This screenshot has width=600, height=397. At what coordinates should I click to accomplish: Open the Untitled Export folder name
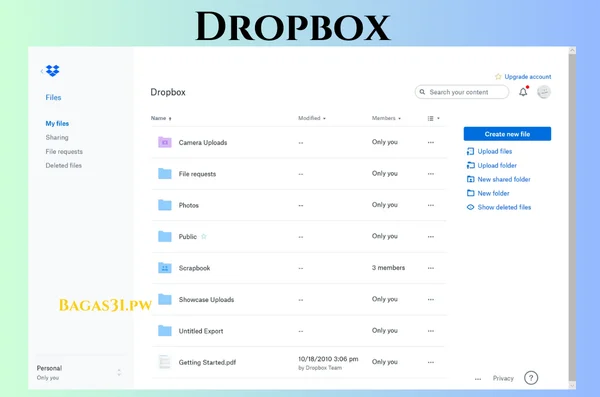201,331
